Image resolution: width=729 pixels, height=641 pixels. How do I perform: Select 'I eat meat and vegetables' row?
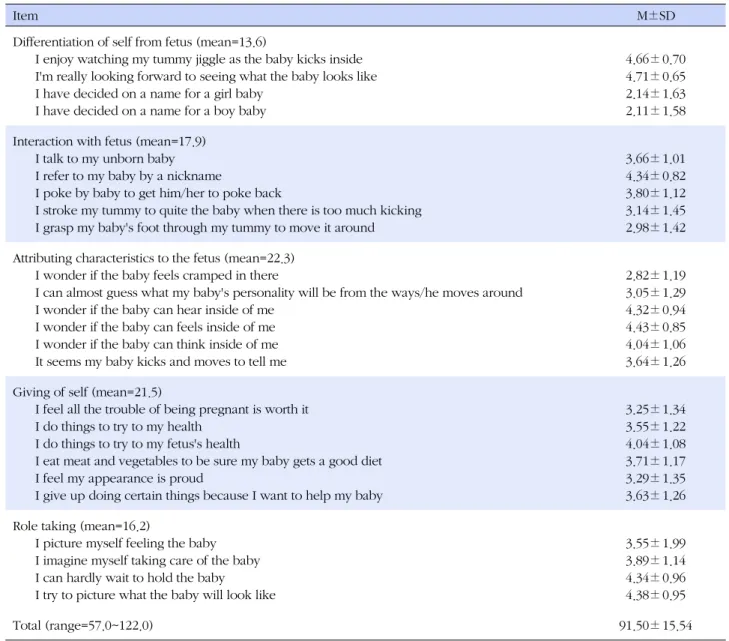click(208, 461)
